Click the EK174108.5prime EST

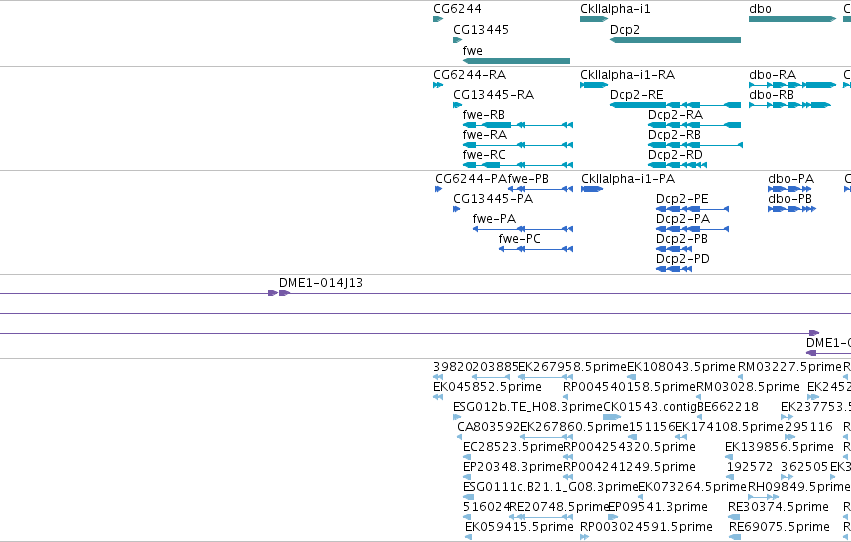pos(681,437)
